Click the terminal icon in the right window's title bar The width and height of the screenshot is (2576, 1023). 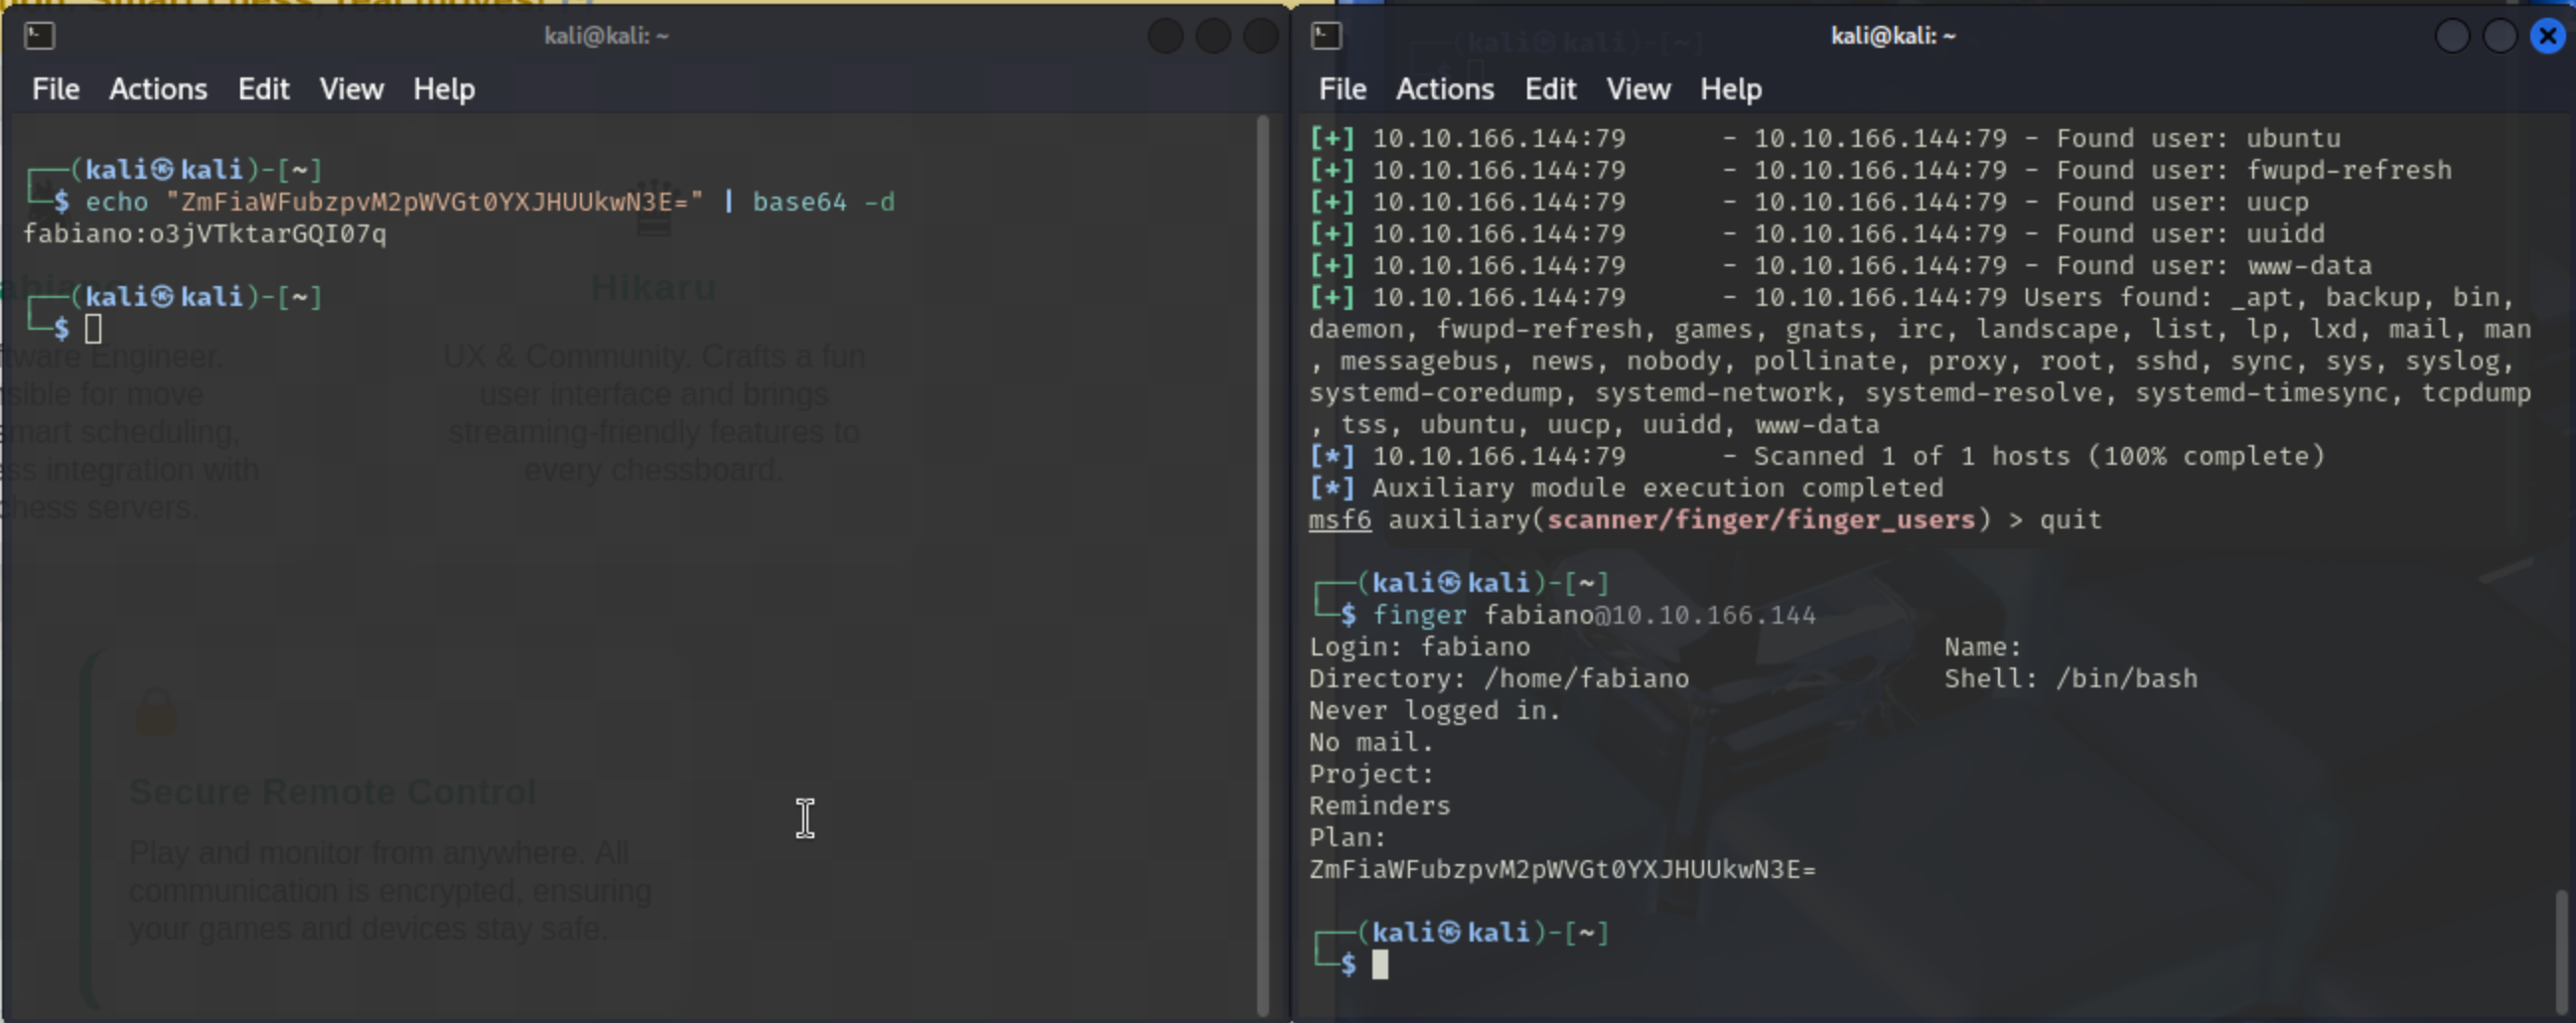click(1326, 36)
